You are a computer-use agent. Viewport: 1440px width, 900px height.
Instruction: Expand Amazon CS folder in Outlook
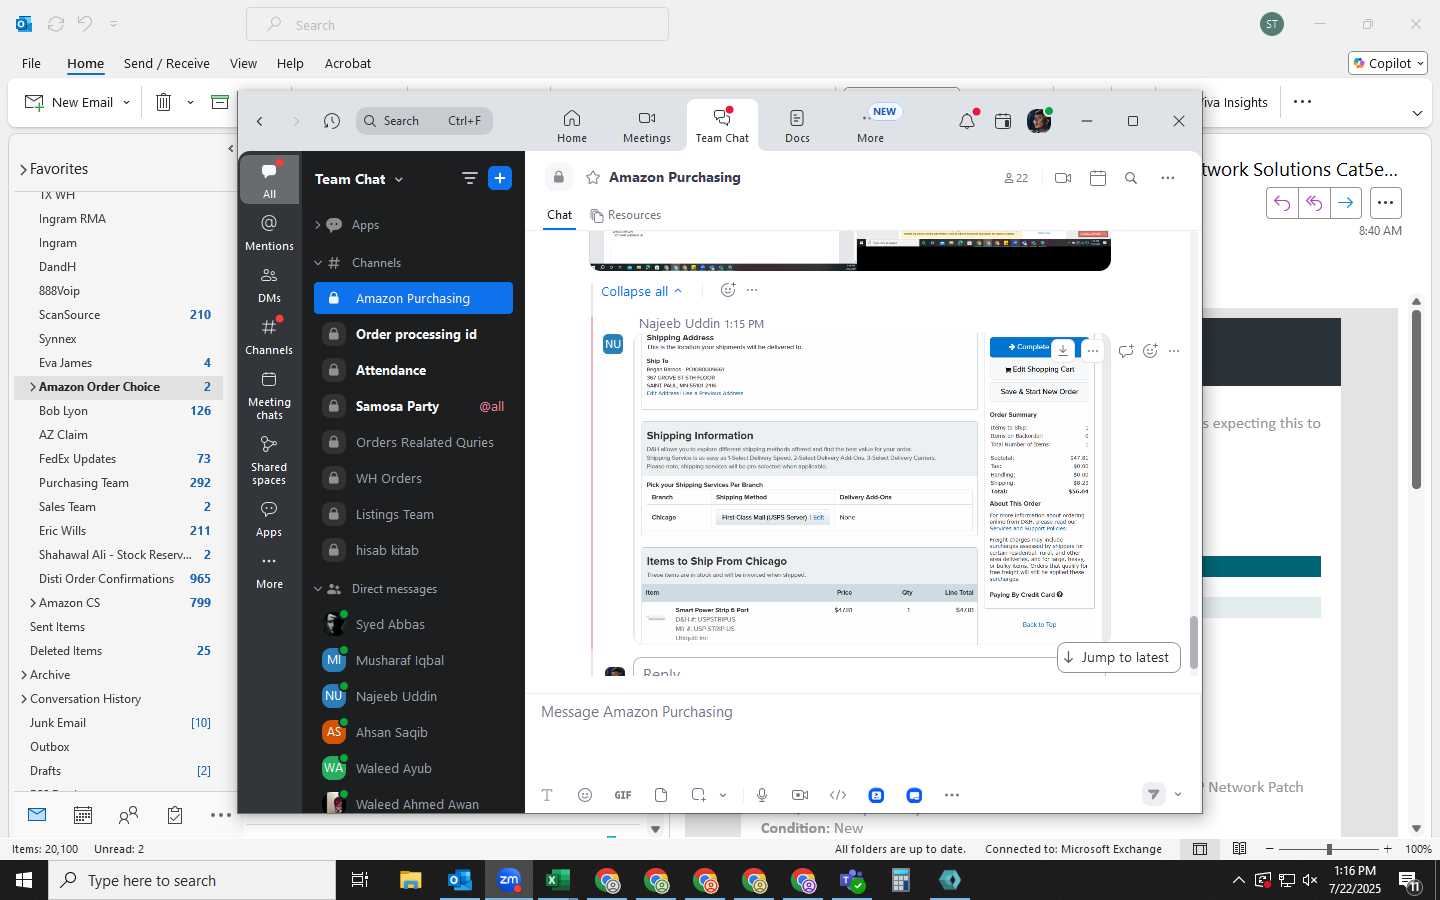(x=33, y=603)
